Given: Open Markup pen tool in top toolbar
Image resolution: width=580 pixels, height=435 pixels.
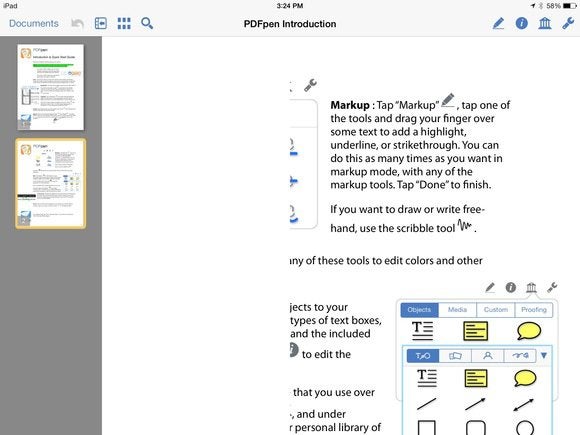Looking at the screenshot, I should [498, 23].
